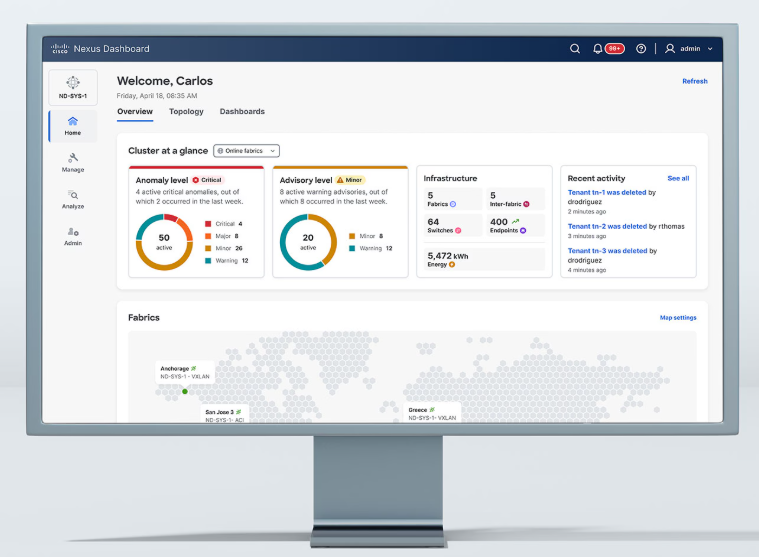Click the Switches count tile
Screen dimensions: 759x557
point(452,225)
